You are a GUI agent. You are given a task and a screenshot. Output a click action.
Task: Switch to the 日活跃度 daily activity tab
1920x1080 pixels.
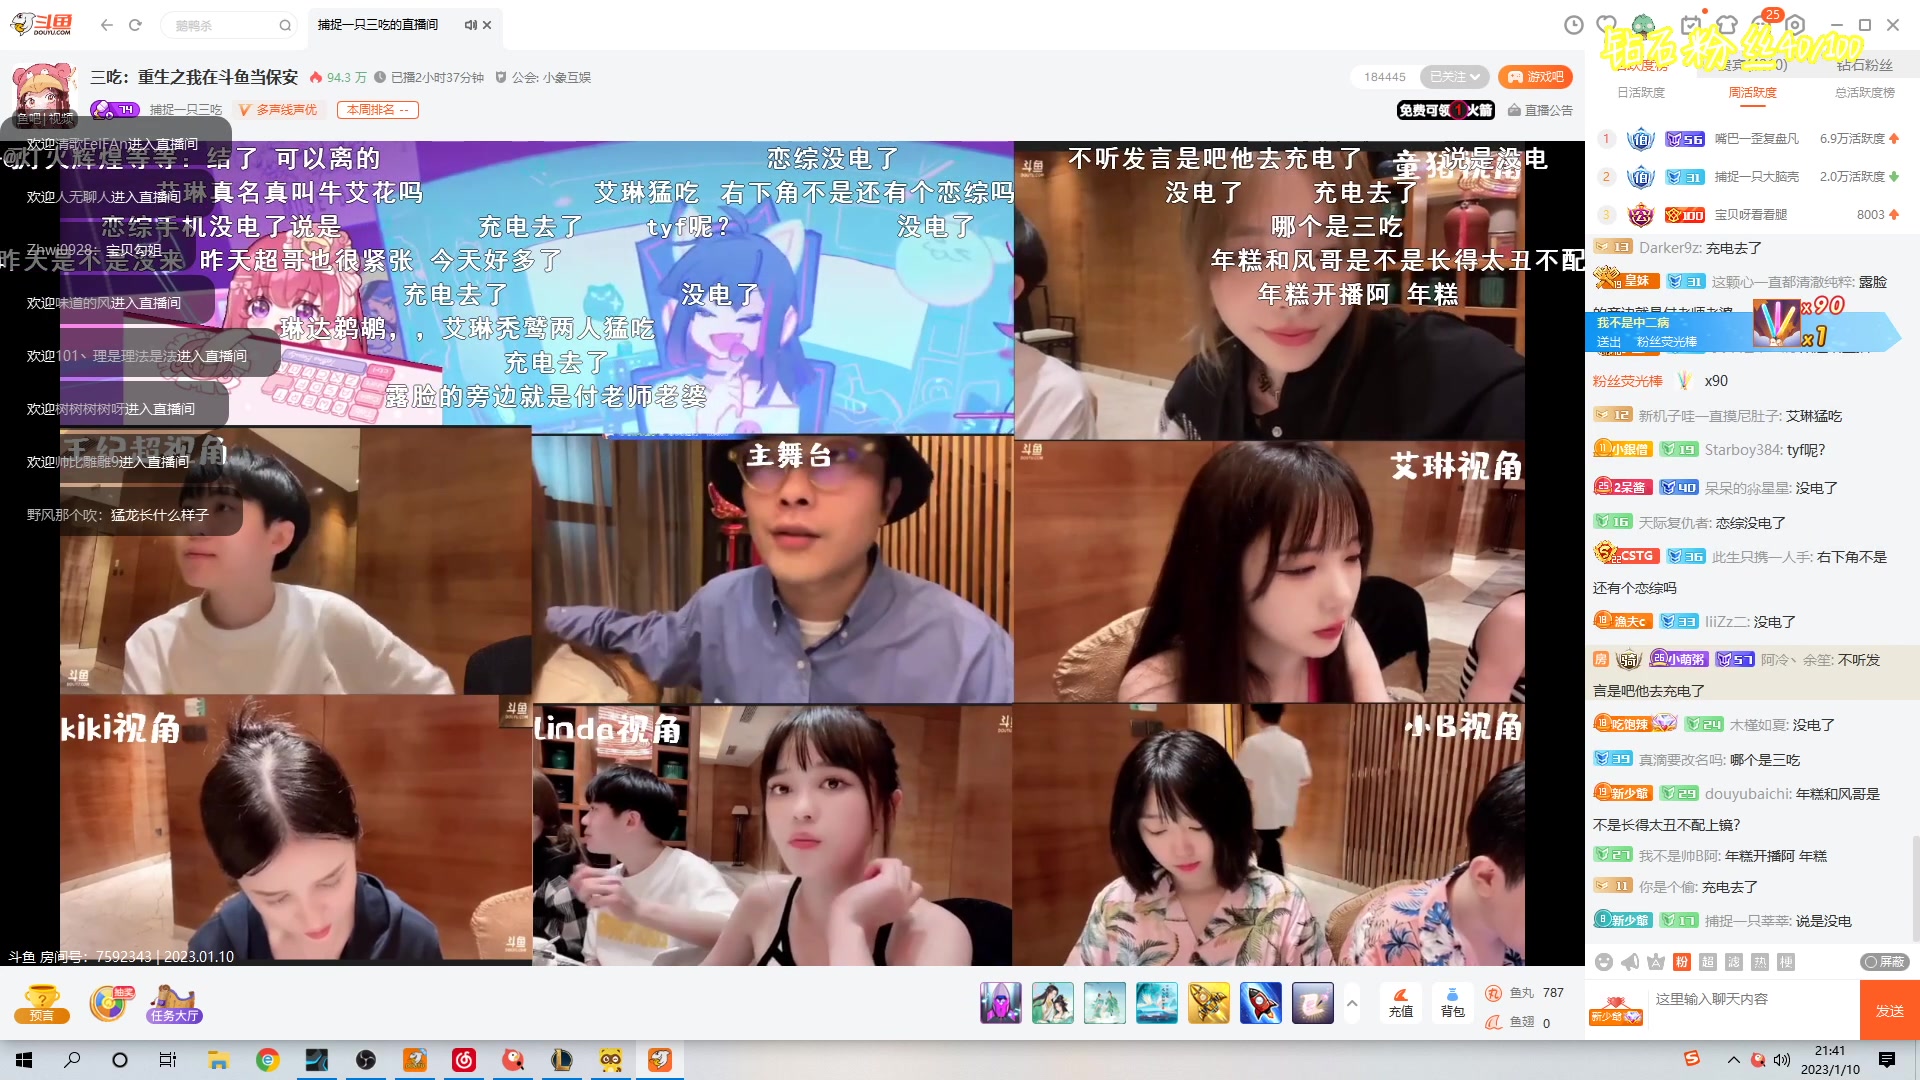pos(1640,92)
